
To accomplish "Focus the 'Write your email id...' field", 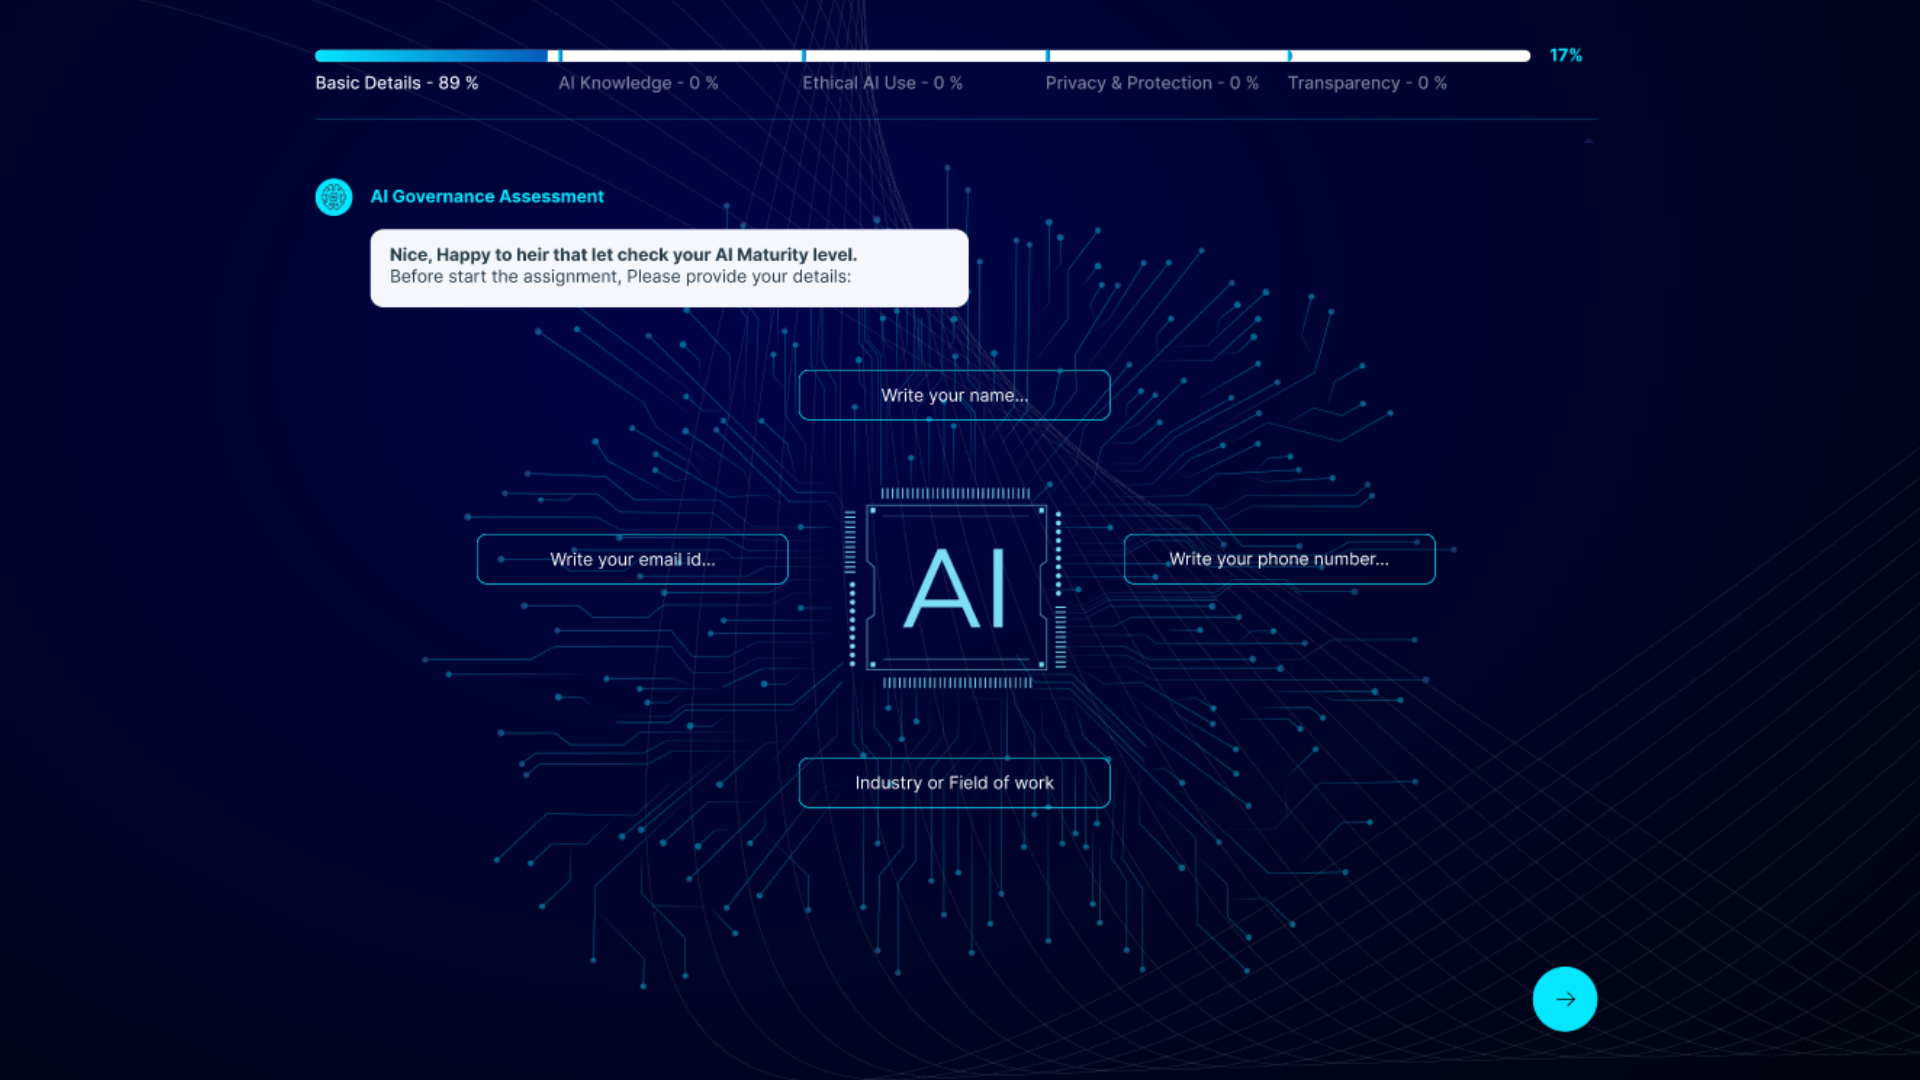I will pos(632,559).
